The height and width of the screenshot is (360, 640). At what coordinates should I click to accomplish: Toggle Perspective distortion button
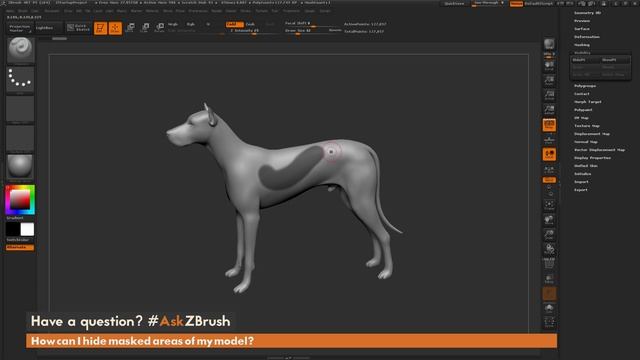(549, 125)
